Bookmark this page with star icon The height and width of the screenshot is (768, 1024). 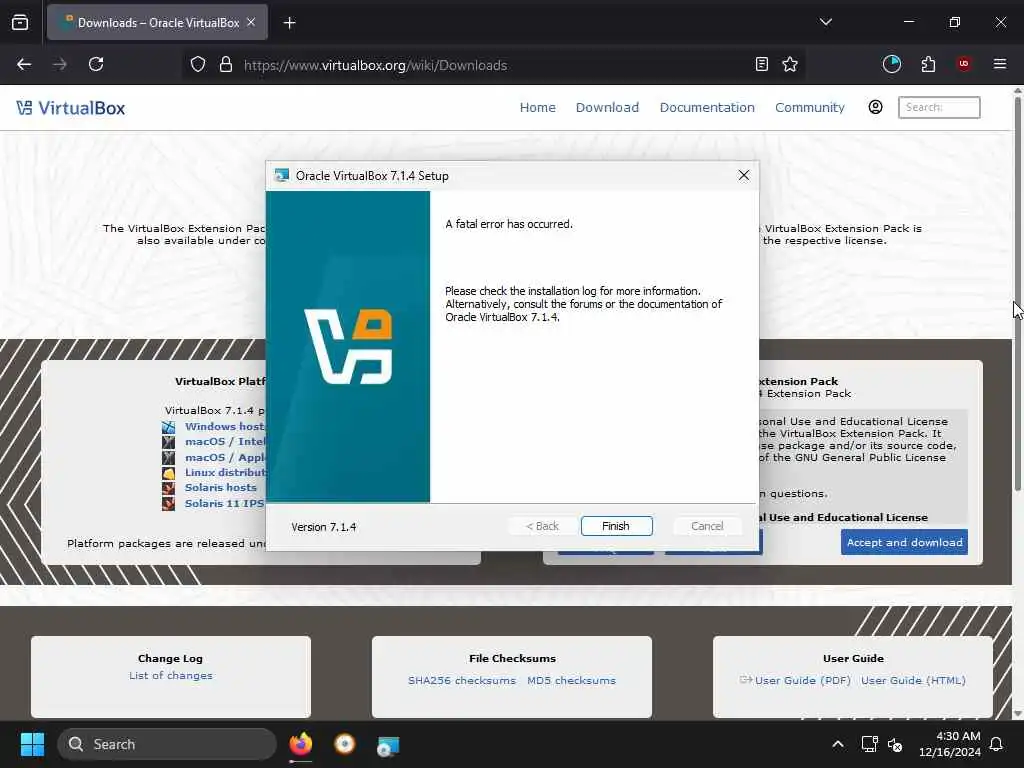[x=790, y=64]
